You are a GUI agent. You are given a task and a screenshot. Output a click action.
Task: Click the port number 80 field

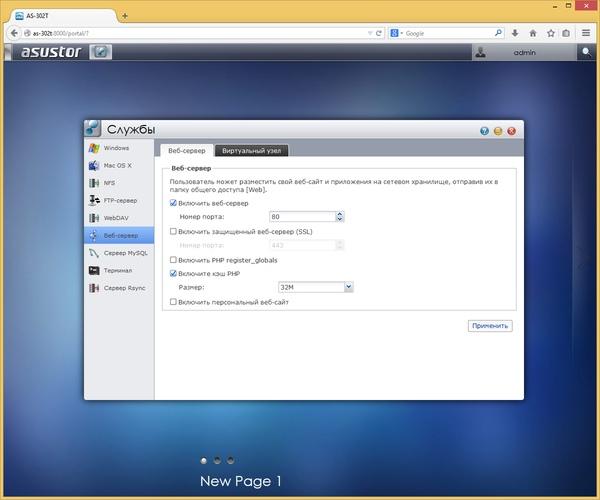coord(302,217)
